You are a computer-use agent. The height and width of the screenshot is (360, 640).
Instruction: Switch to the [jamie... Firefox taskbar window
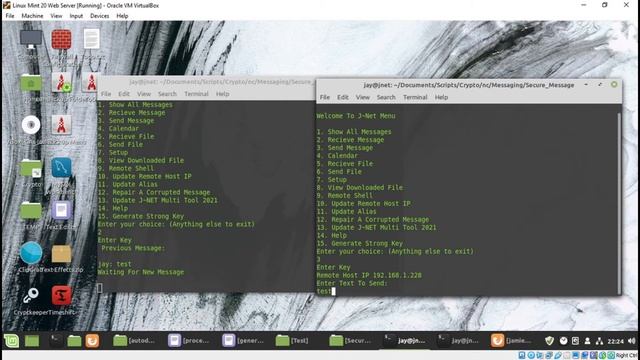pos(512,340)
